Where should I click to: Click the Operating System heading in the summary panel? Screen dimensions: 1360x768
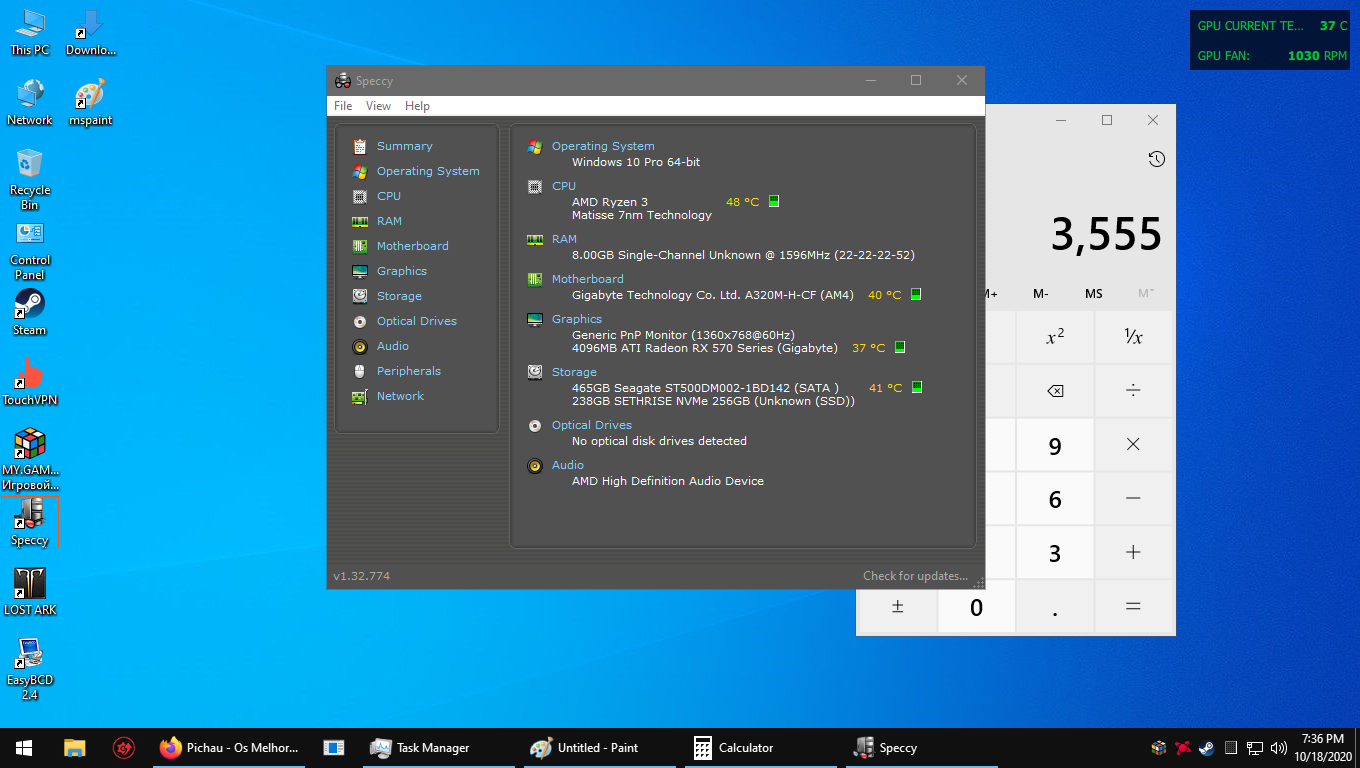tap(603, 146)
